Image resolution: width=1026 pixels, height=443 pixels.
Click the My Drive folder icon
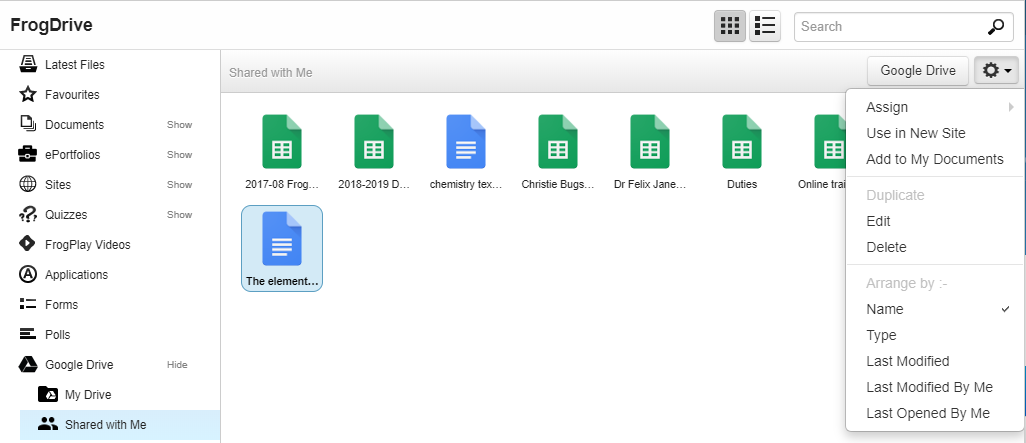point(48,394)
